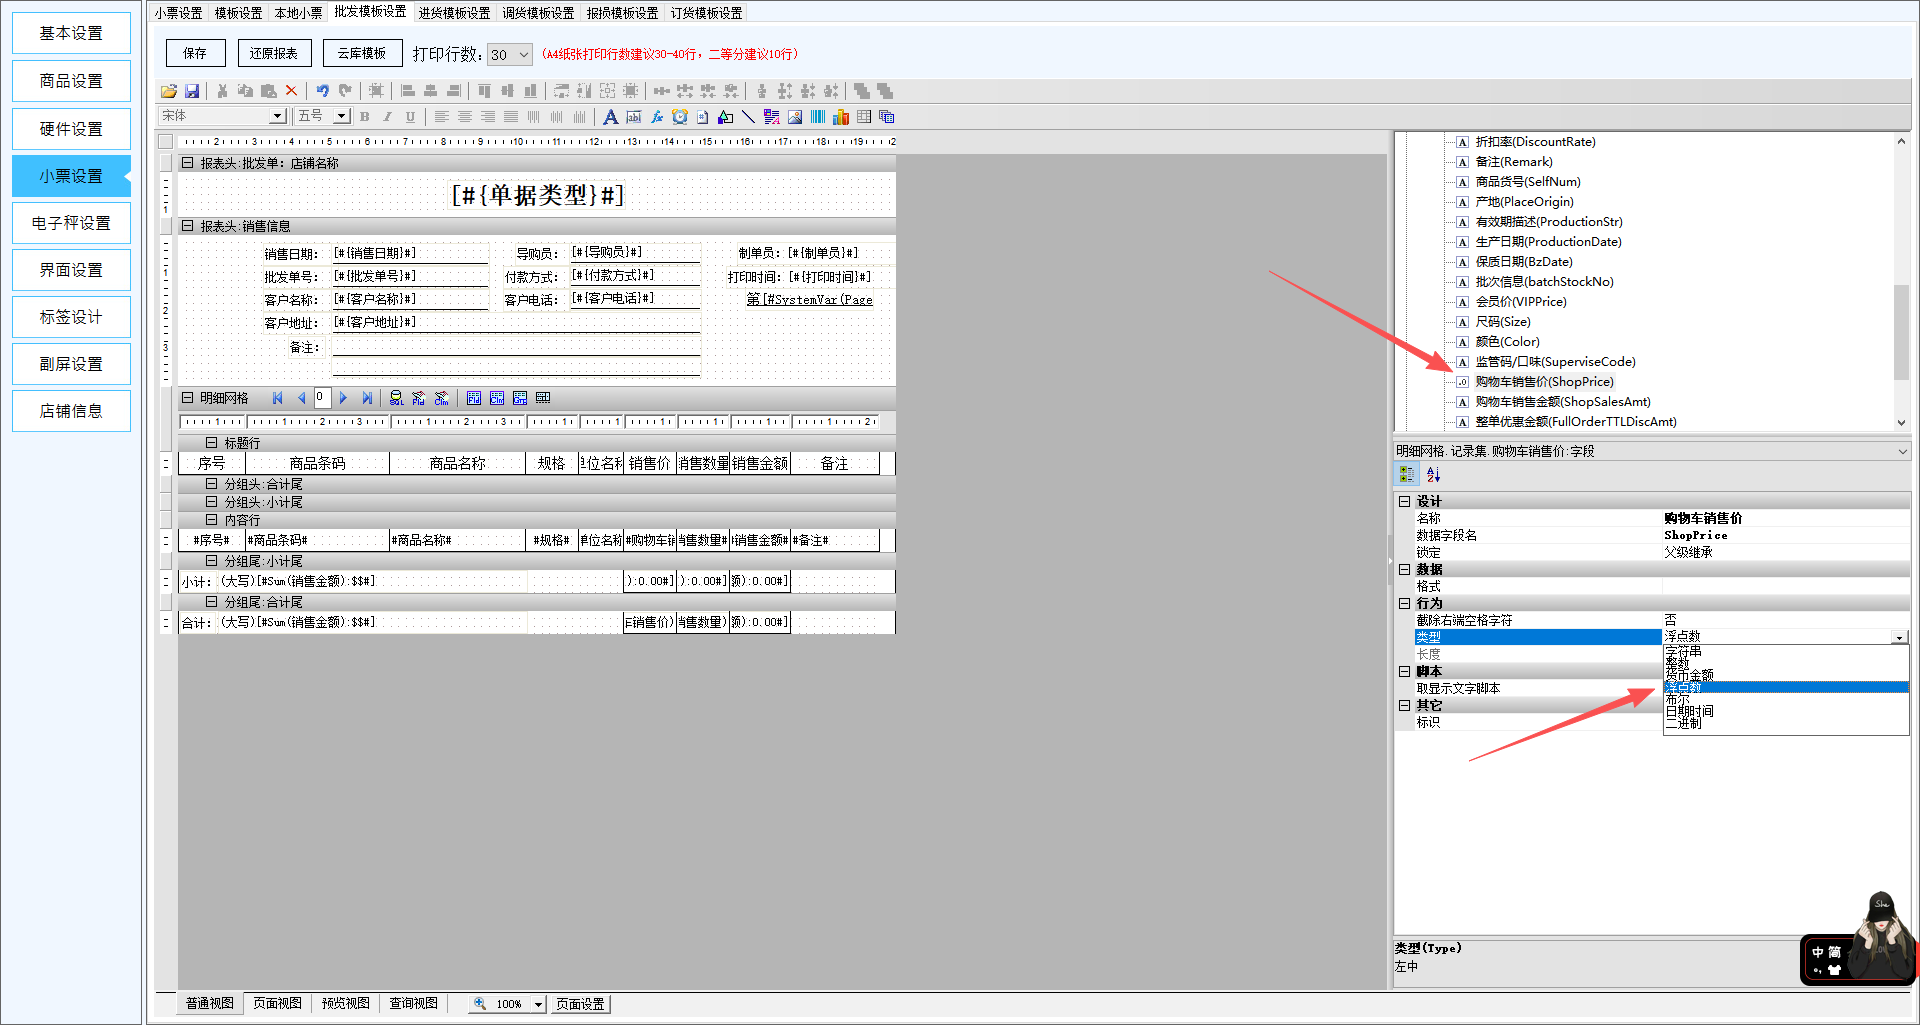Click the blue floppy disk save icon
1920x1025 pixels.
click(192, 91)
